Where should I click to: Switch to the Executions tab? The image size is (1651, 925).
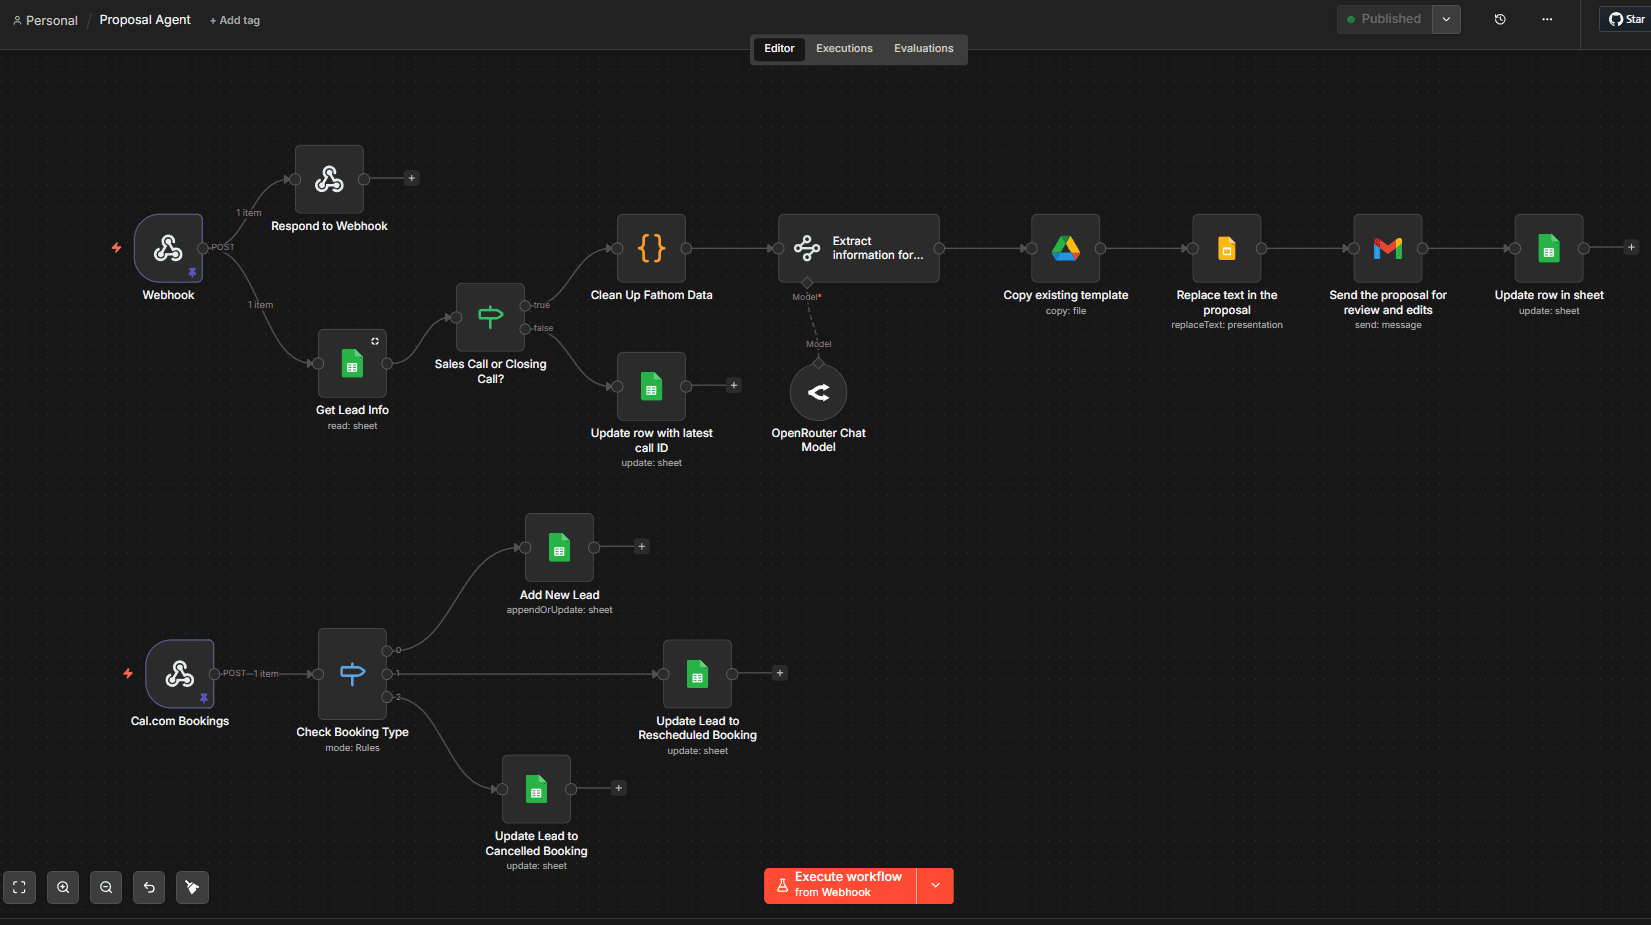coord(844,48)
